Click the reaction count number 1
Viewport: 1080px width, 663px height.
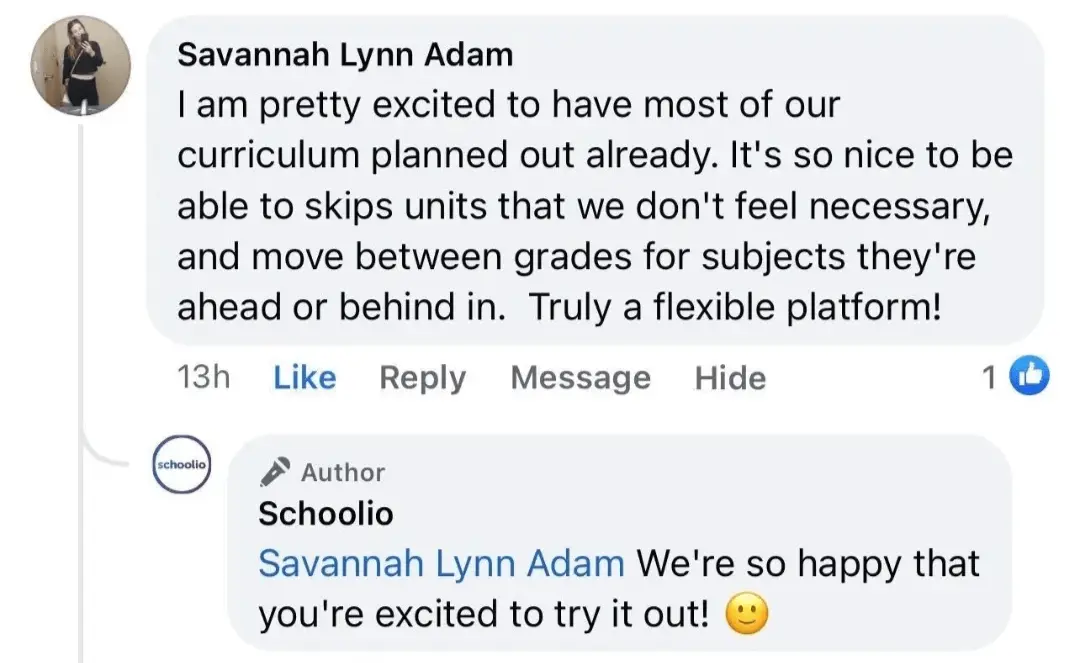point(988,377)
